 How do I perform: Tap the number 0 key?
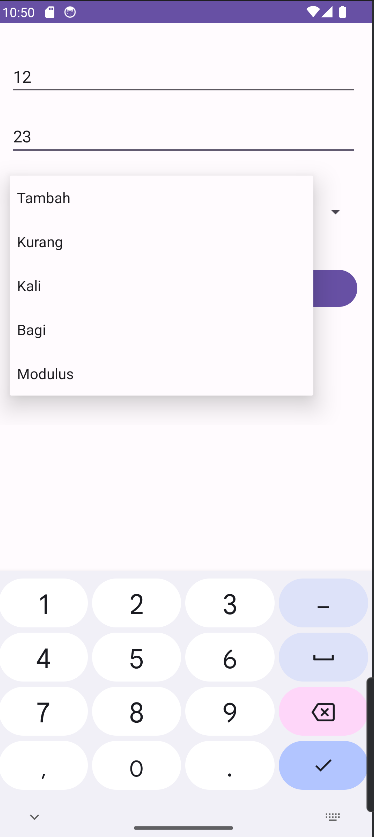pyautogui.click(x=137, y=765)
